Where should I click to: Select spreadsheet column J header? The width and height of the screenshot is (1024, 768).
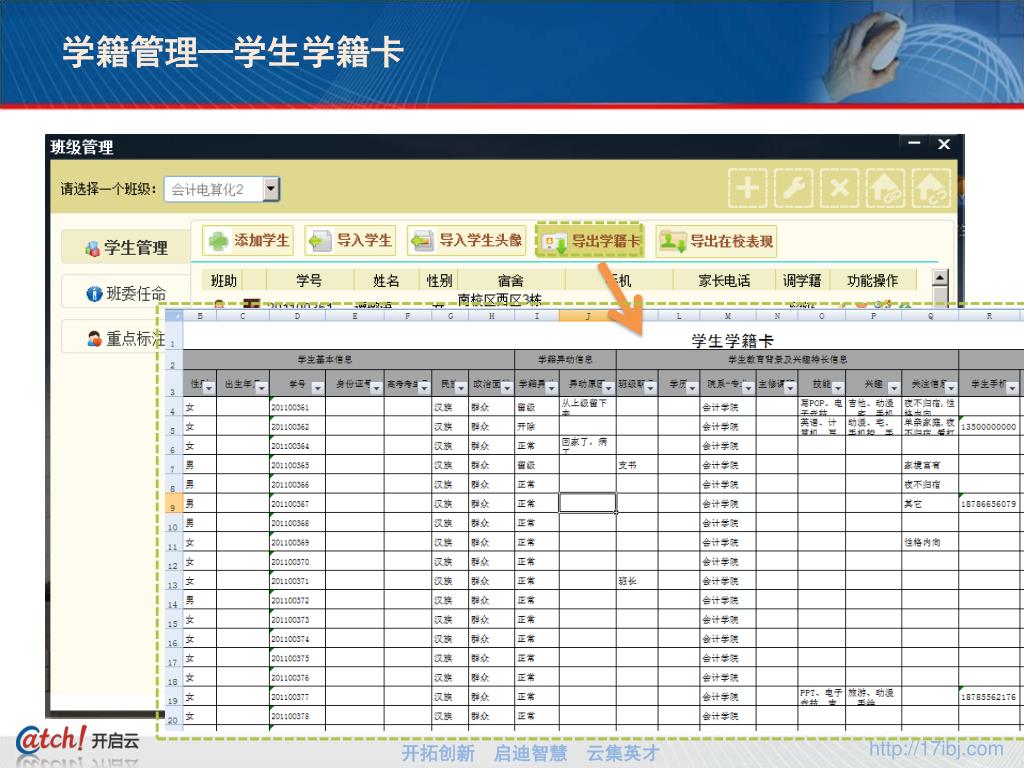pos(588,316)
